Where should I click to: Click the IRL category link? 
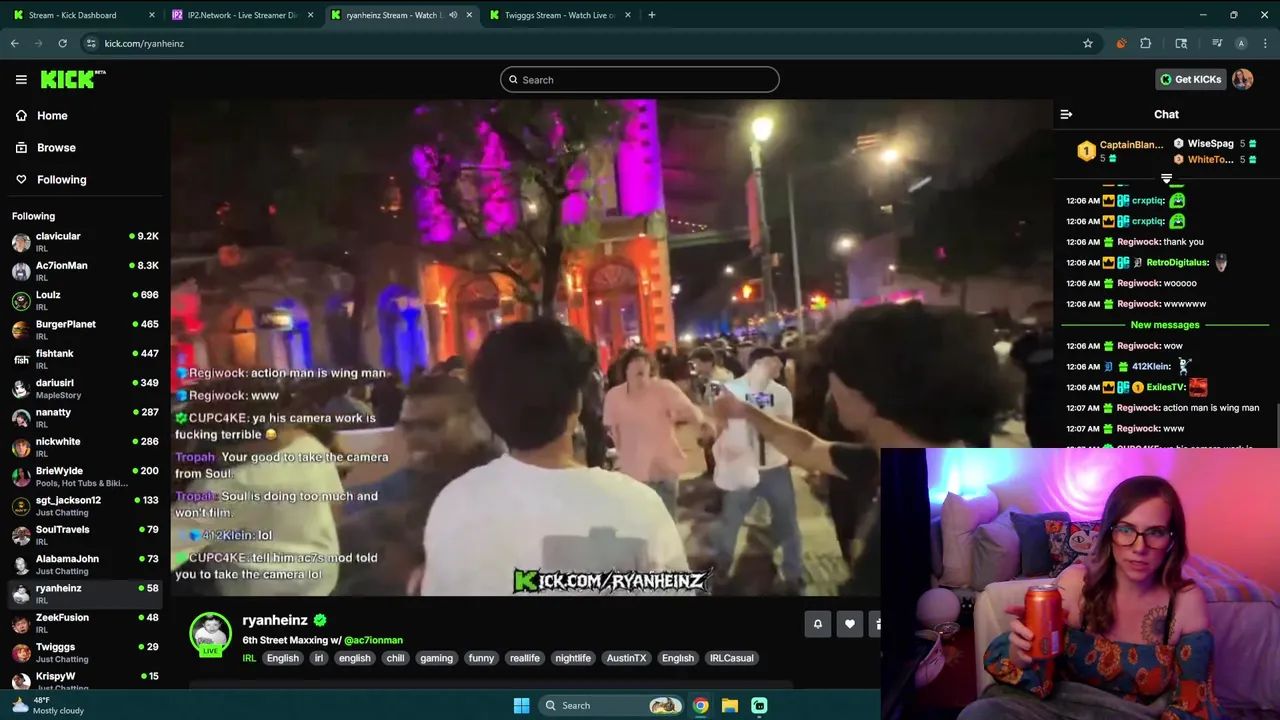(x=249, y=658)
